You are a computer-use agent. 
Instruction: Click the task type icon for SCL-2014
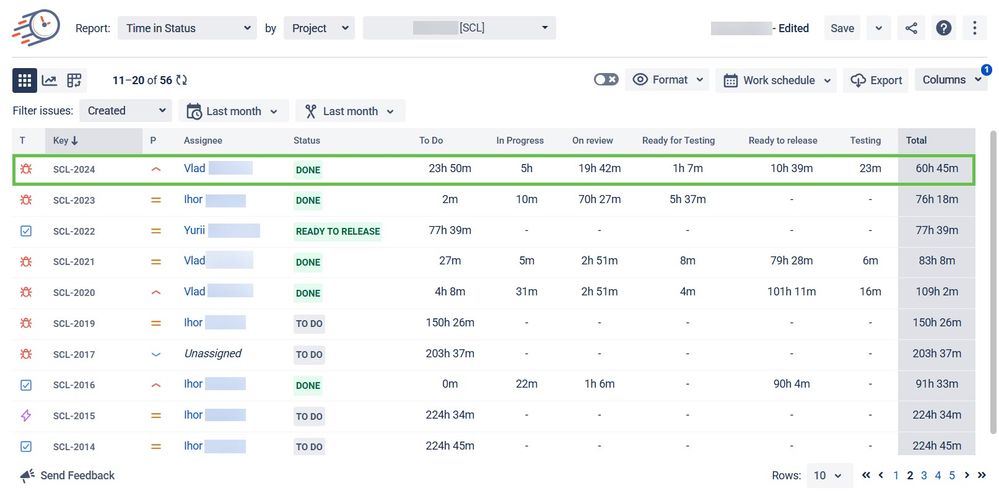[x=25, y=446]
